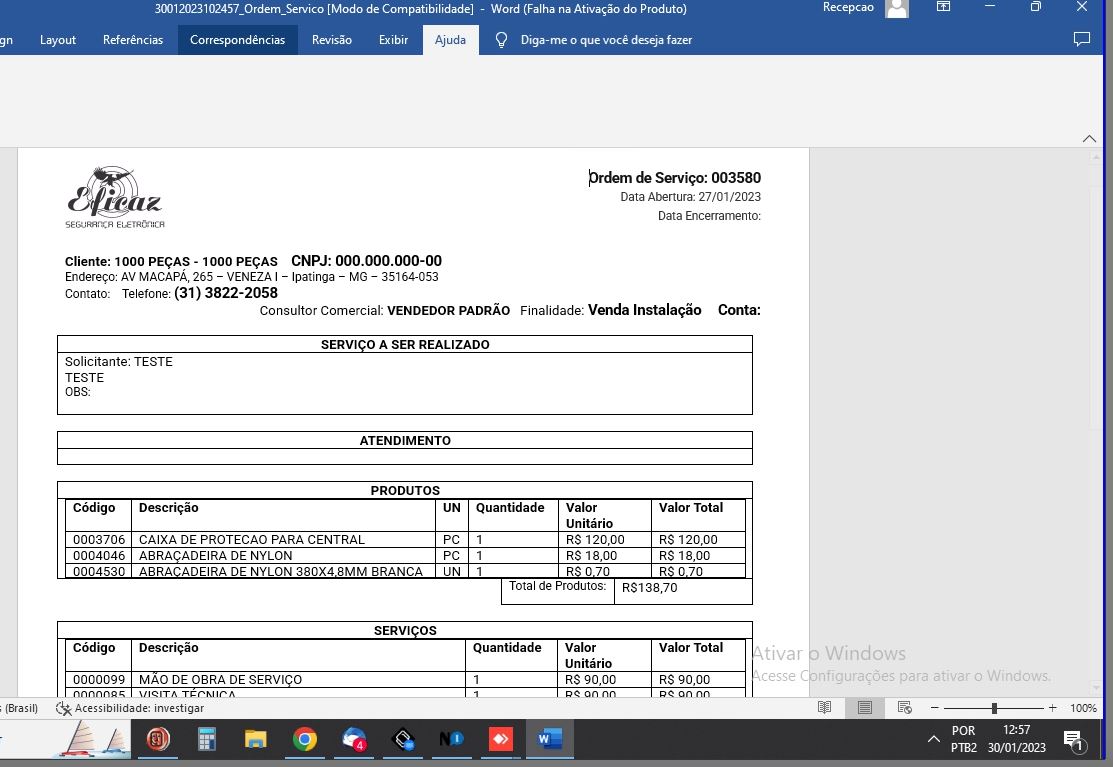1113x767 pixels.
Task: Click the 'Conta:' label
Action: click(x=739, y=309)
